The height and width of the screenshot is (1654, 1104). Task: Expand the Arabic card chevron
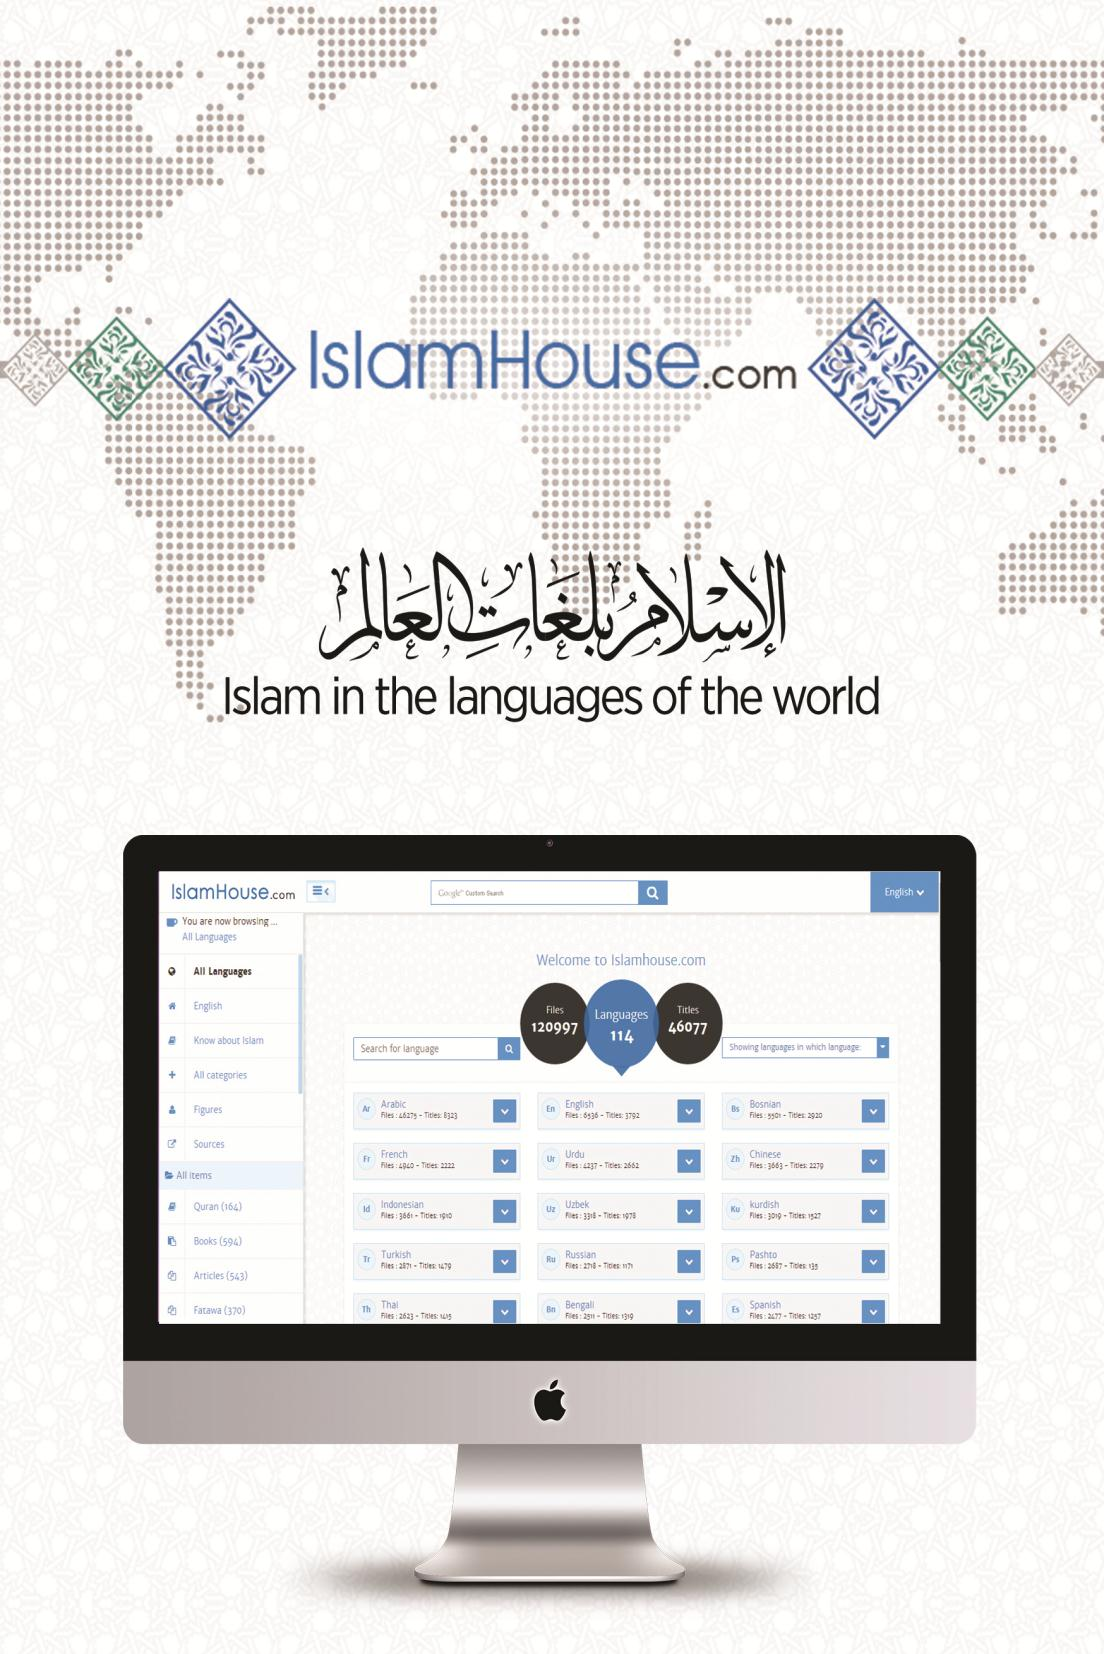(x=505, y=1111)
